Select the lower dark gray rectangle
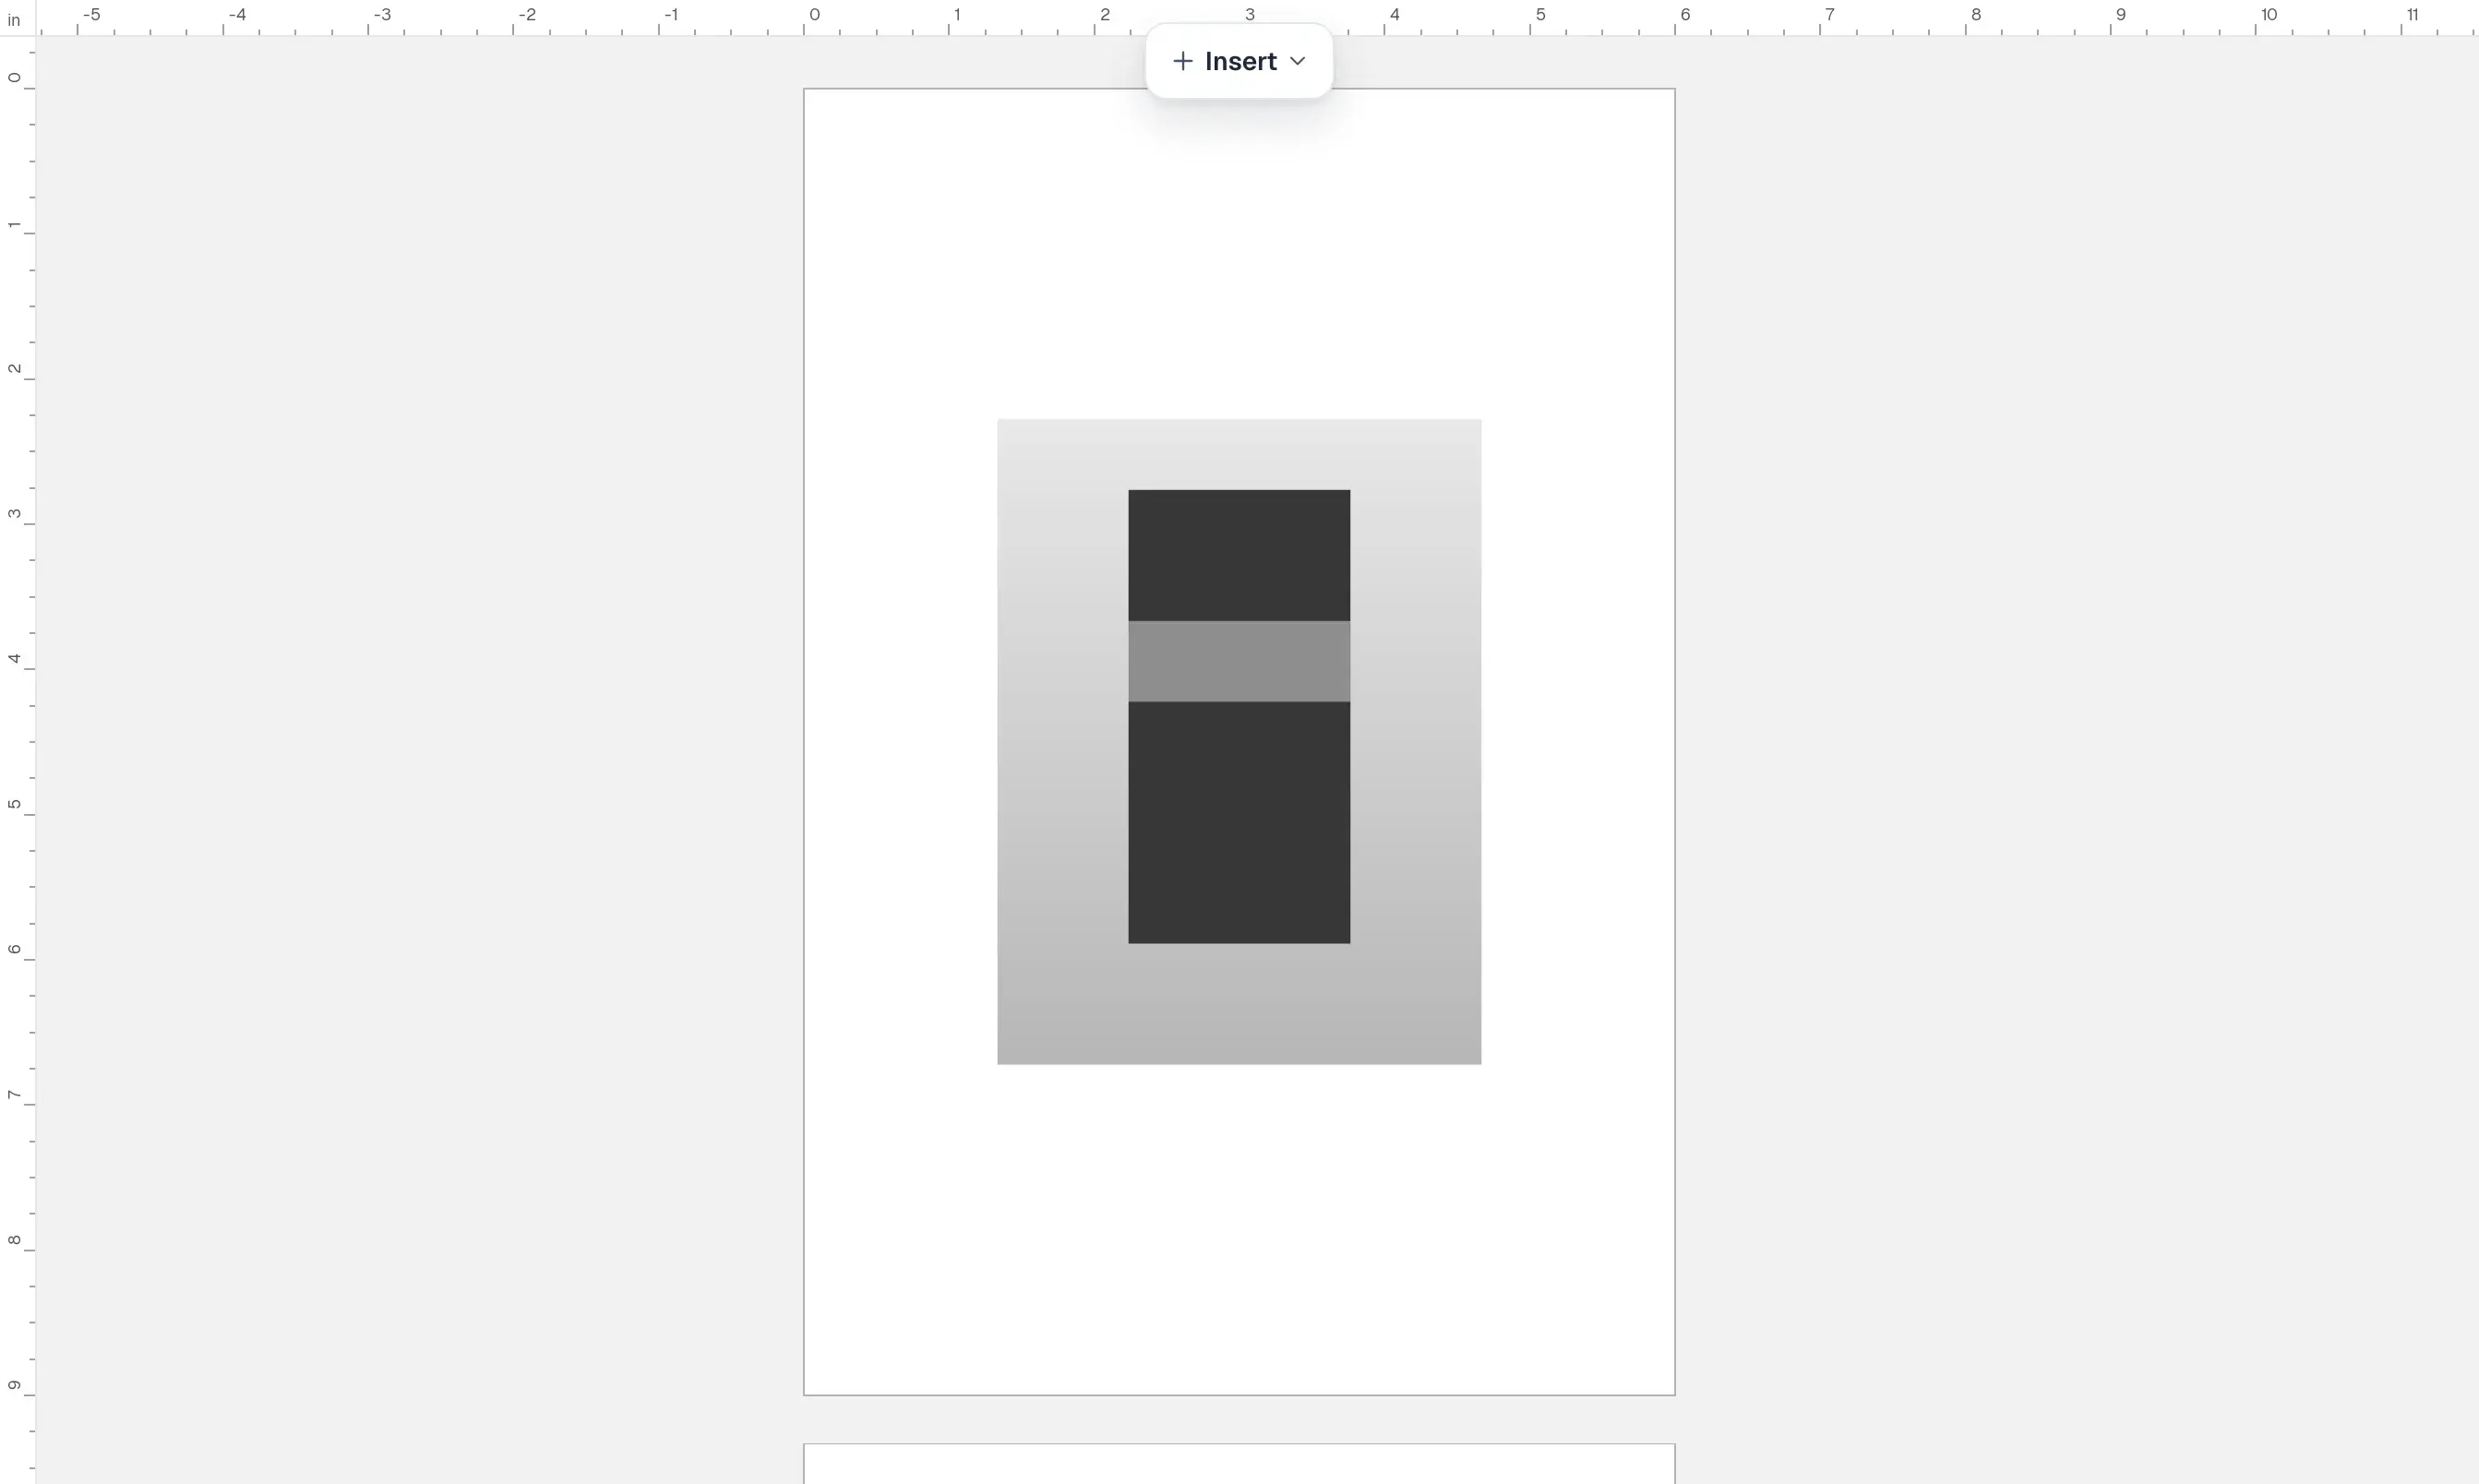 [x=1239, y=822]
